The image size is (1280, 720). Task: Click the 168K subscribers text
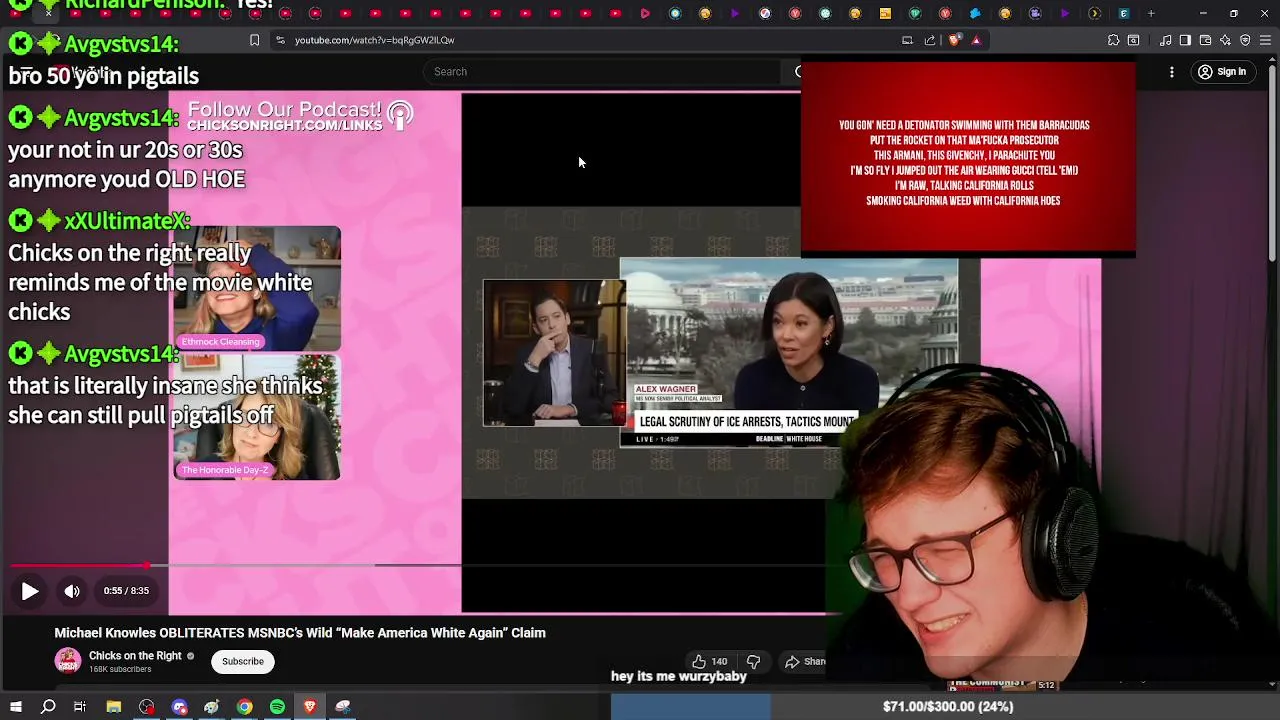[x=120, y=669]
